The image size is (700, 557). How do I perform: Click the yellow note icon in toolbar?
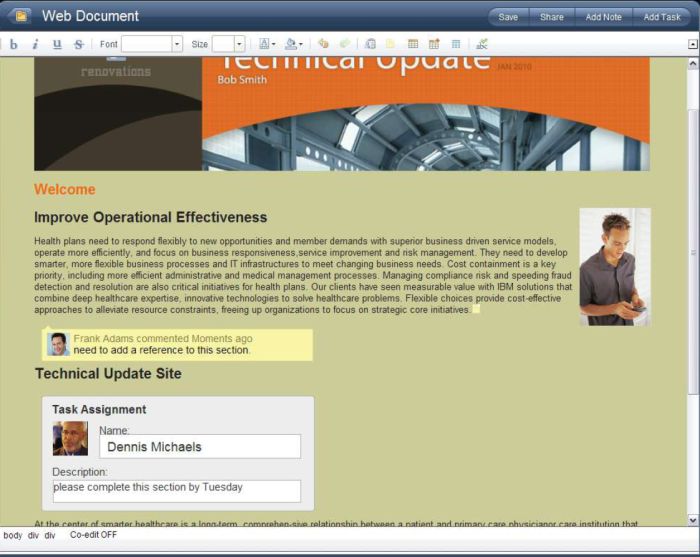[391, 44]
